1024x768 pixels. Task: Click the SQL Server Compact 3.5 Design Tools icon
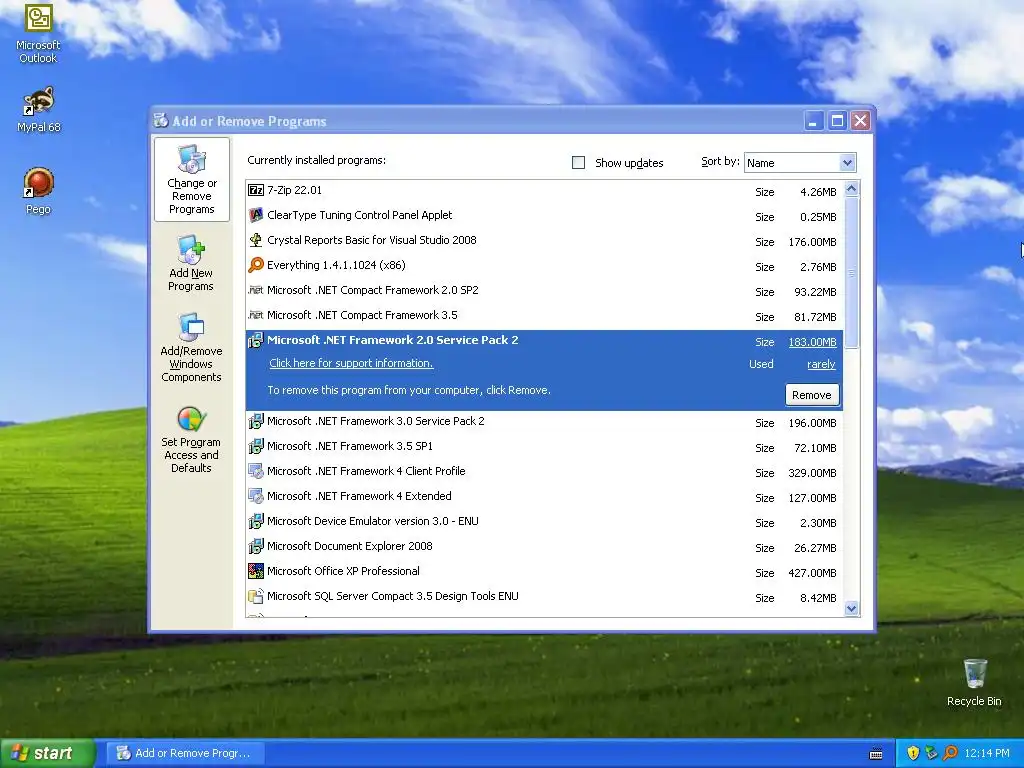(256, 596)
